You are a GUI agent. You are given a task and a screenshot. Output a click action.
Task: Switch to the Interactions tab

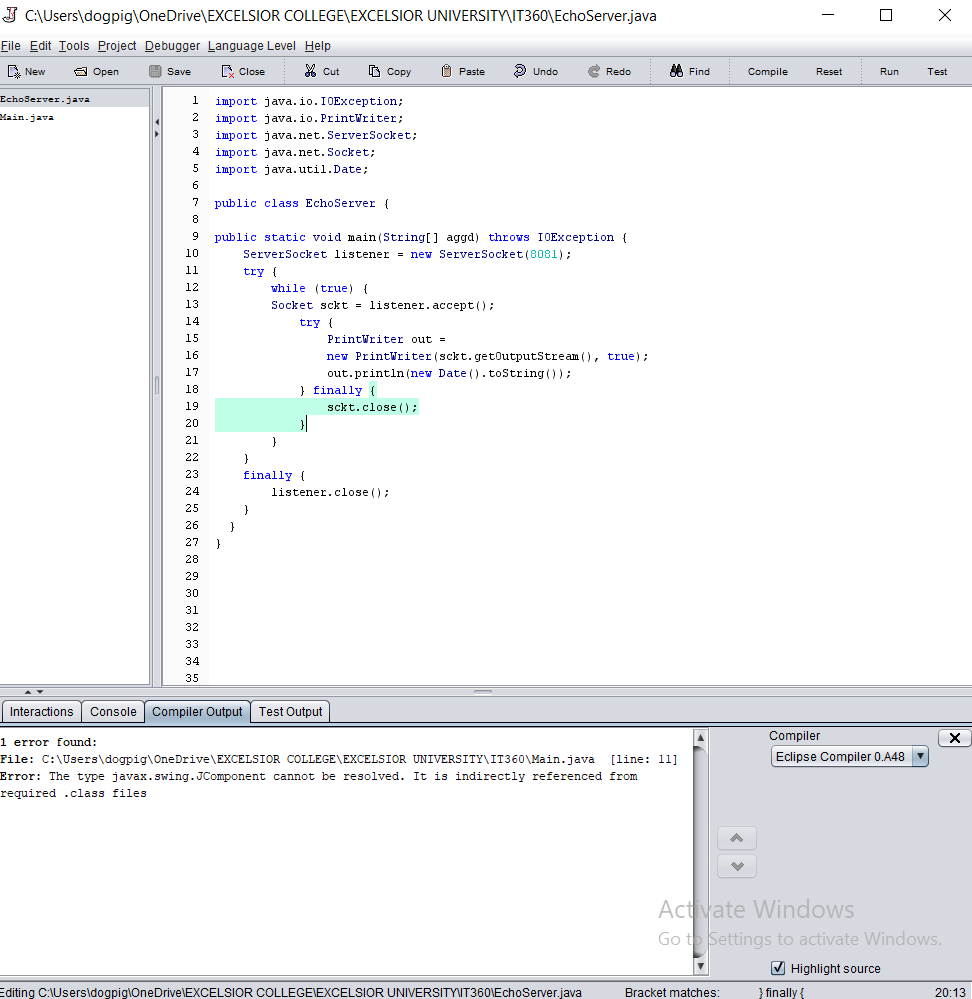pyautogui.click(x=41, y=711)
